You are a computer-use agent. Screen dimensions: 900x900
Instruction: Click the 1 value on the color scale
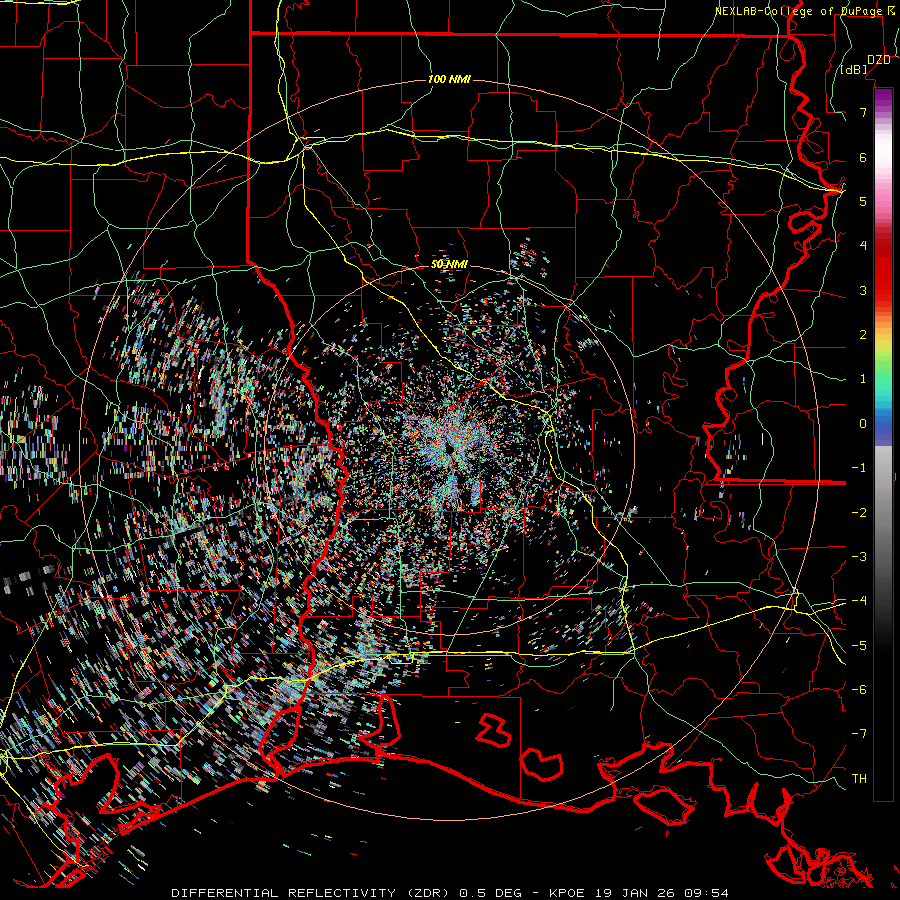pyautogui.click(x=863, y=379)
